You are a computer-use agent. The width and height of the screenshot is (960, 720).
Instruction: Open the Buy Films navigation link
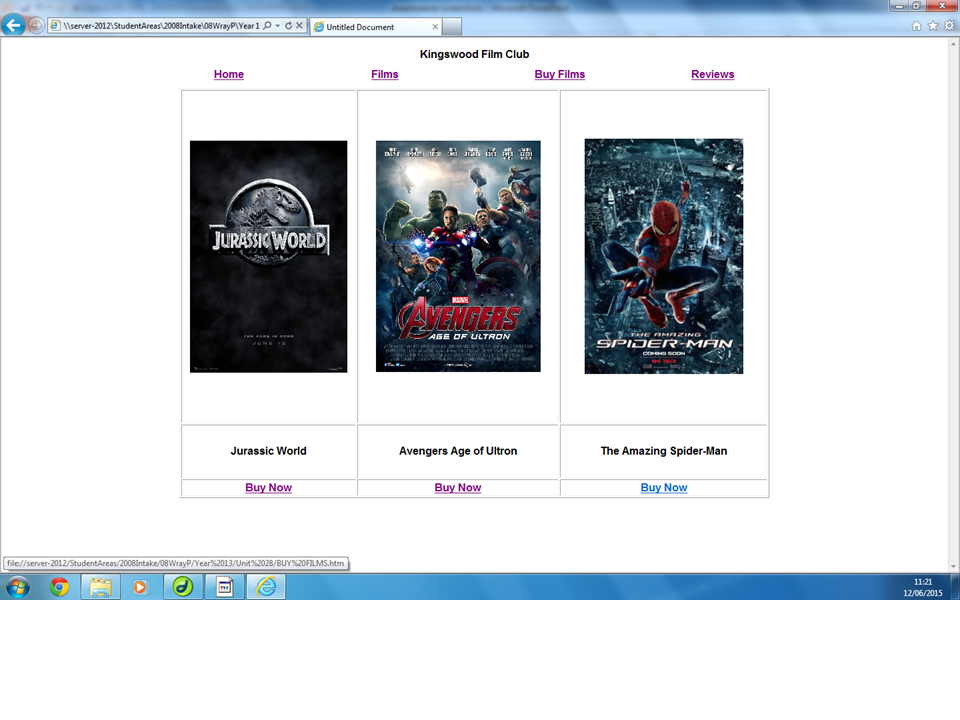(x=560, y=74)
